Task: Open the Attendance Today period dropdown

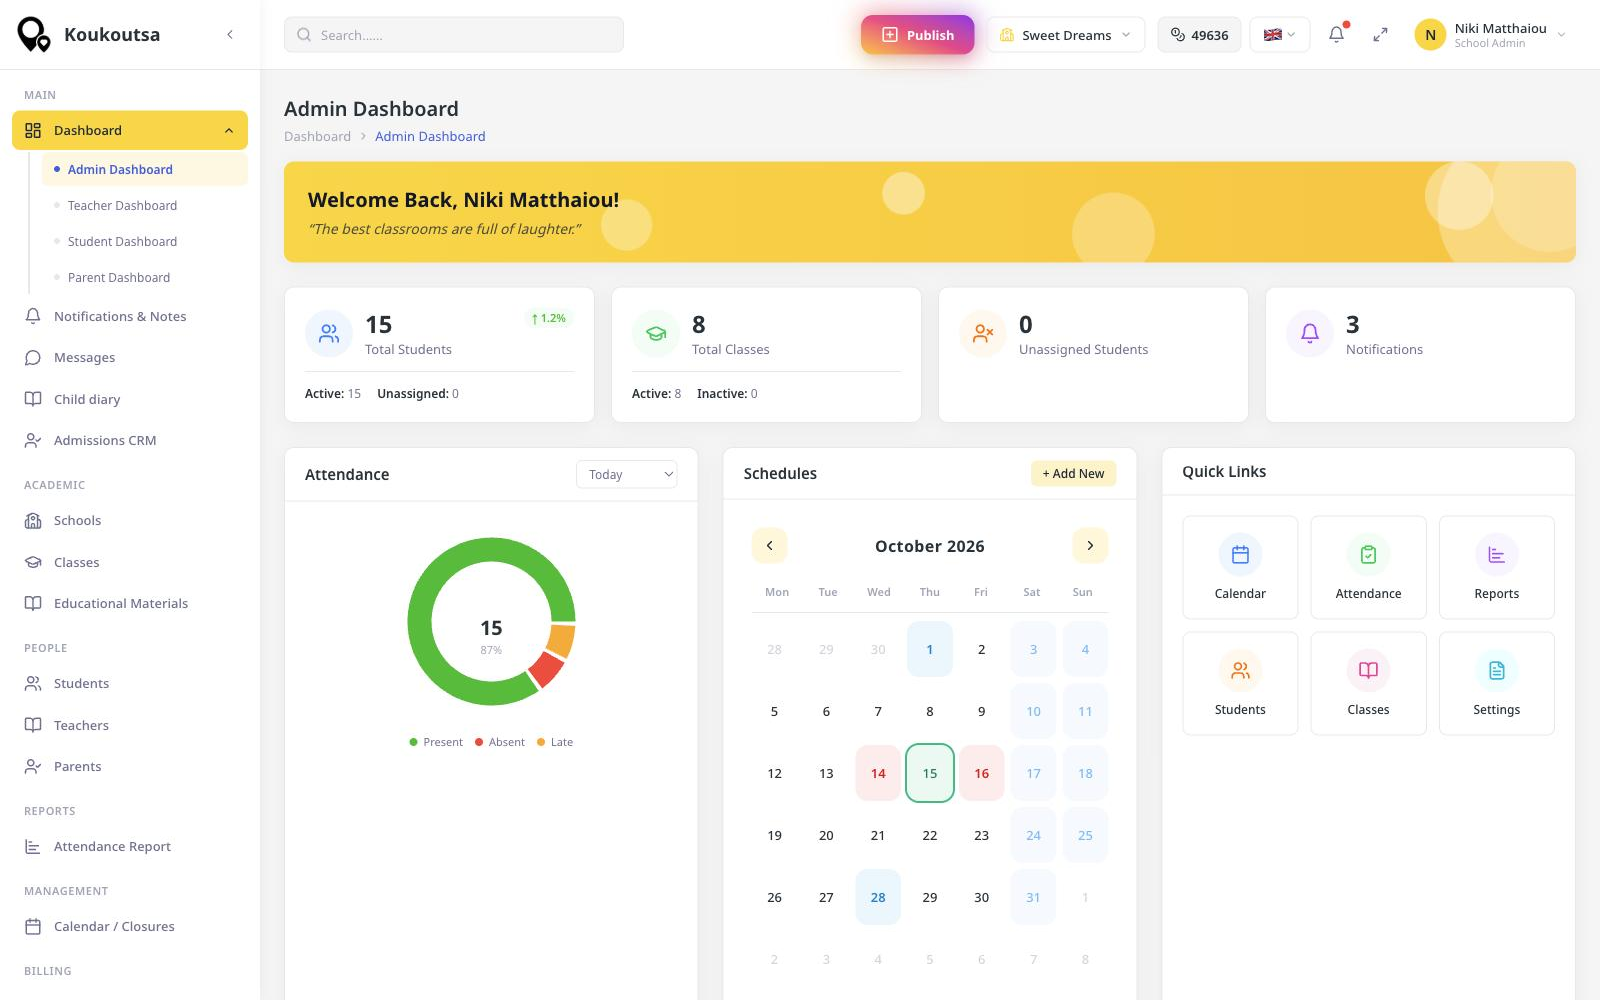Action: click(x=626, y=474)
